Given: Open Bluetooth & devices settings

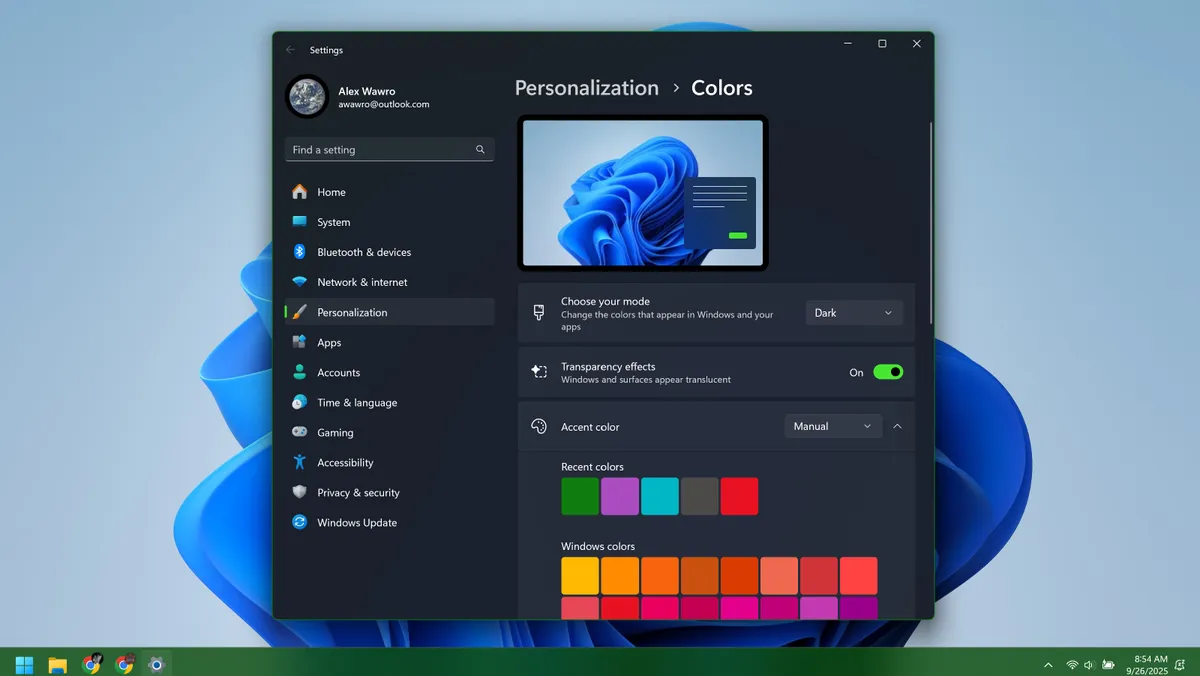Looking at the screenshot, I should [x=299, y=251].
